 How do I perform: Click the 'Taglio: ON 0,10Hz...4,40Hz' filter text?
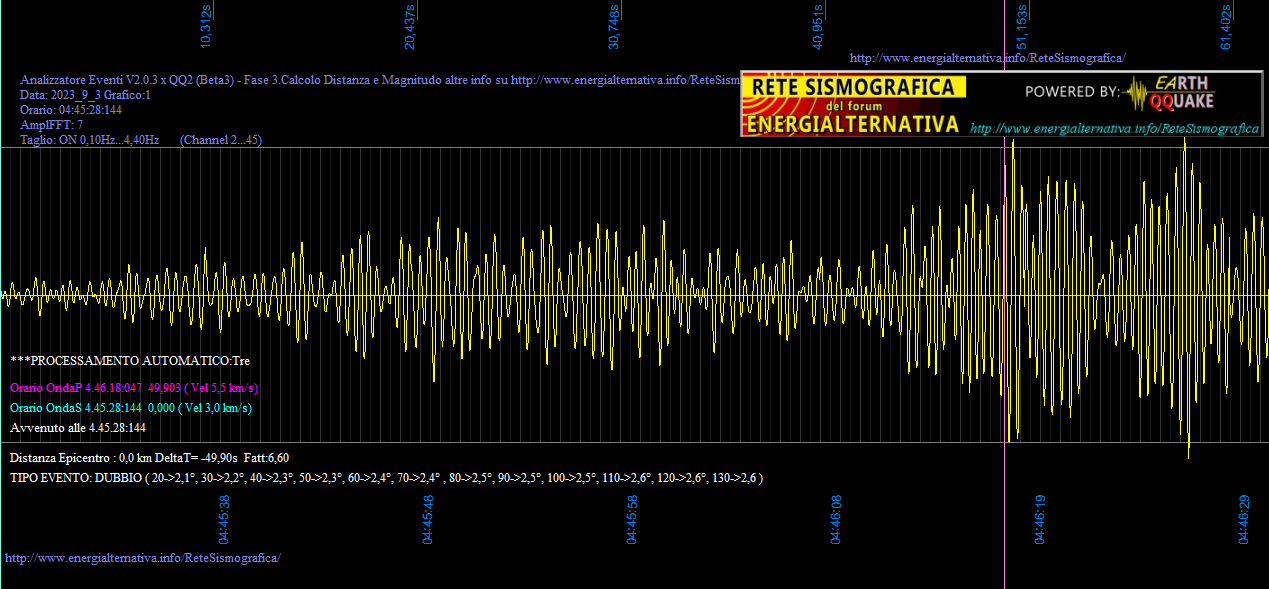(90, 140)
